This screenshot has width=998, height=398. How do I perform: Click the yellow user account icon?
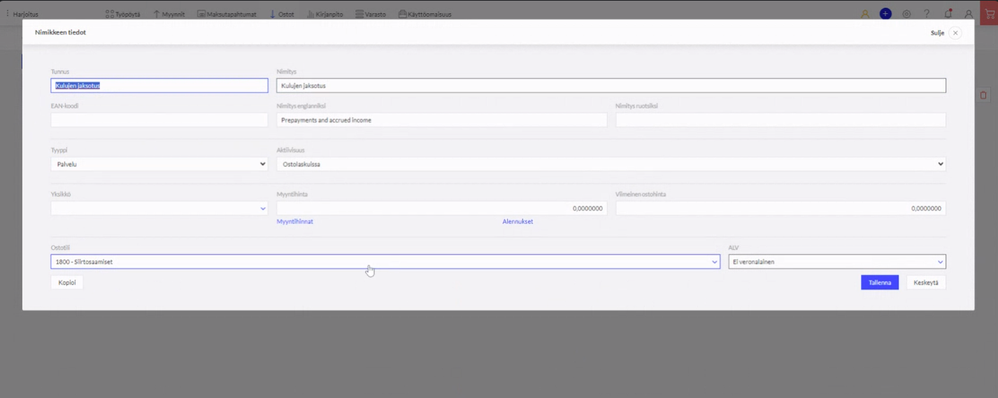point(865,13)
